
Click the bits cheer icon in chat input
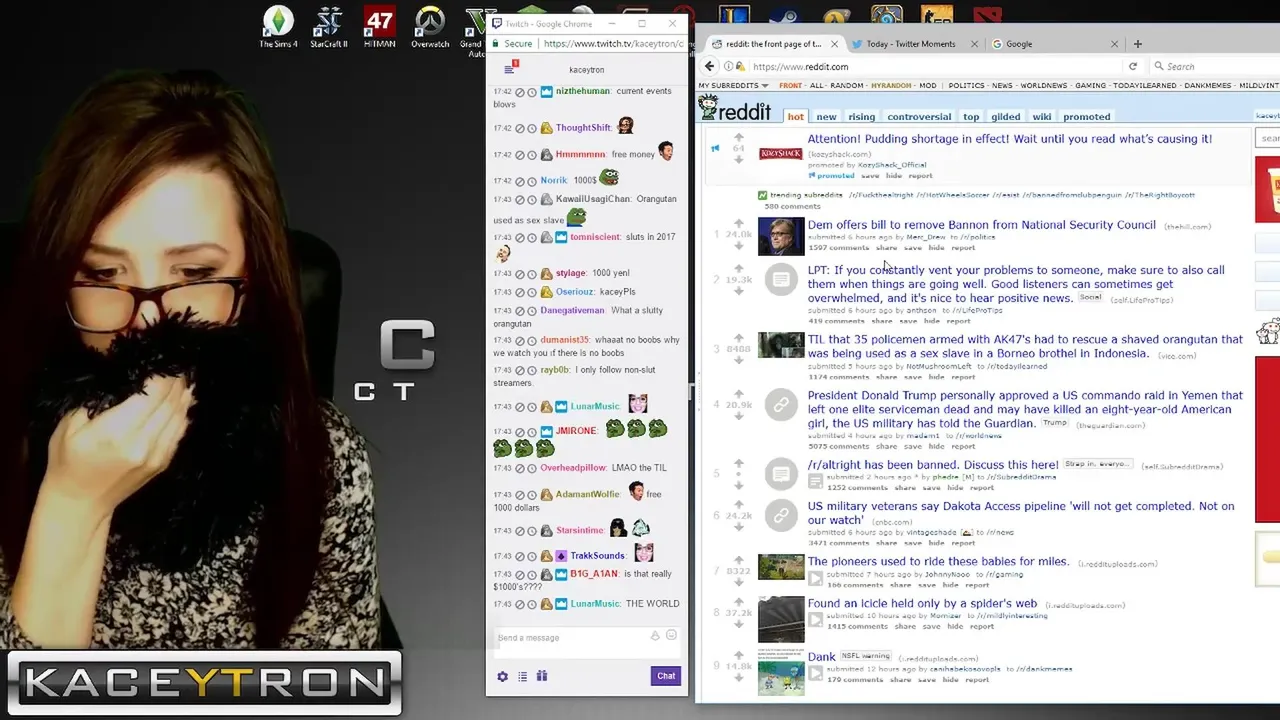(655, 635)
